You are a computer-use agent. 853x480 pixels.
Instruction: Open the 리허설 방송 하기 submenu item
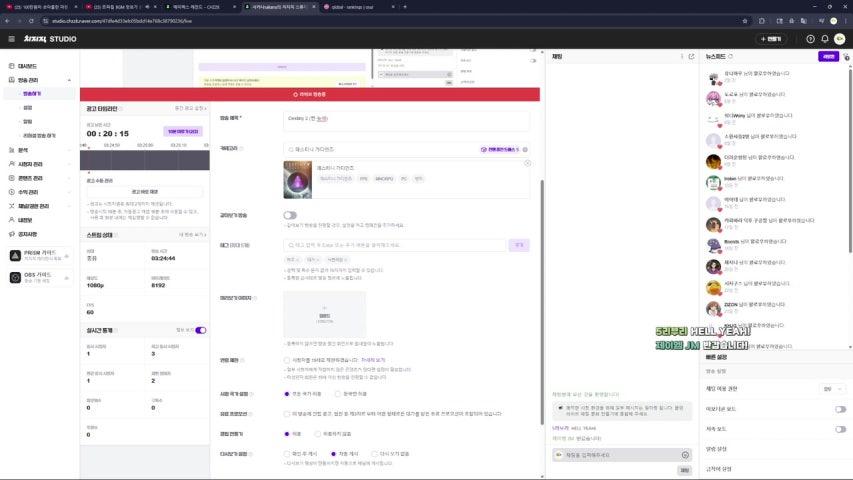point(39,136)
